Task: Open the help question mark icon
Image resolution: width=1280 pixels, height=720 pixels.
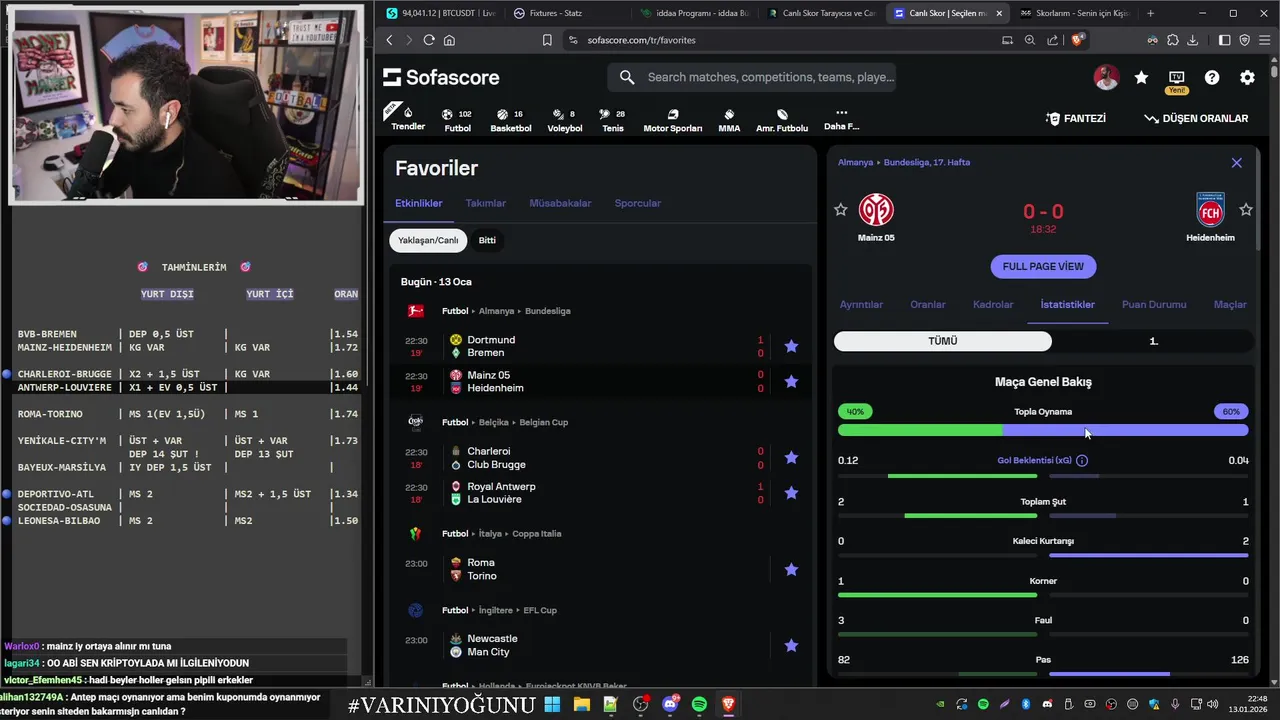Action: (1212, 77)
